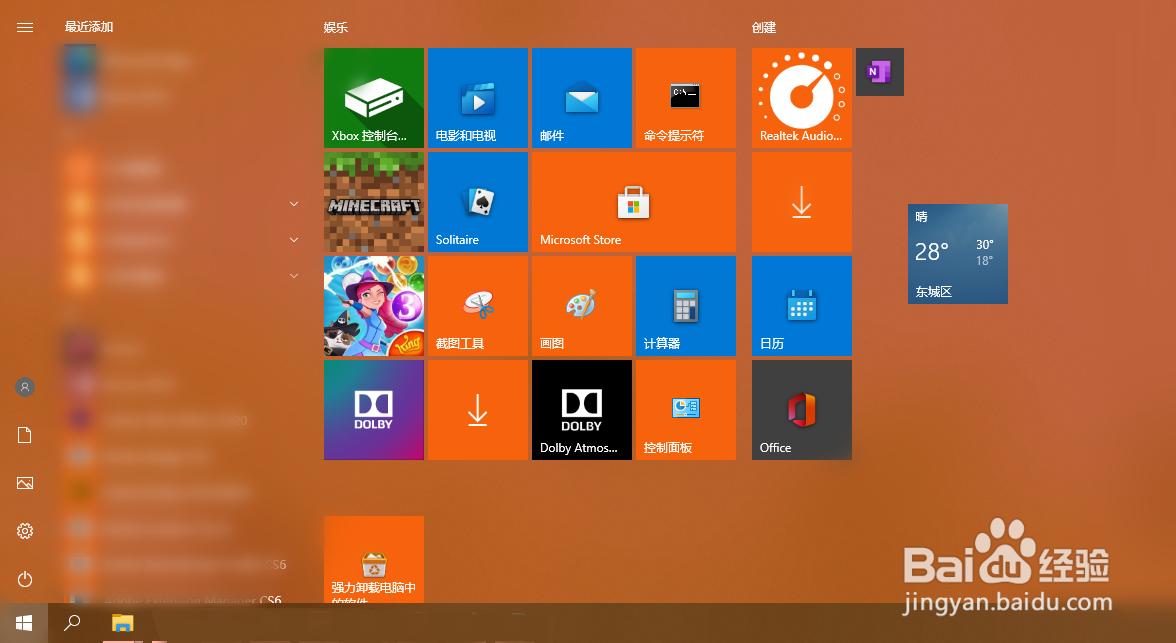Click the download-arrow tile beside Dolby Access
Image resolution: width=1176 pixels, height=643 pixels.
click(x=478, y=410)
